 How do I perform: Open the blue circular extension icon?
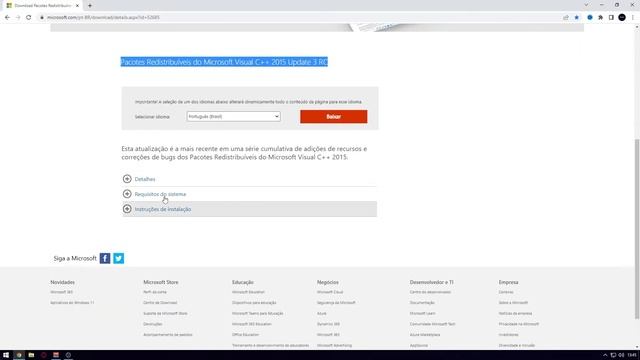click(590, 18)
